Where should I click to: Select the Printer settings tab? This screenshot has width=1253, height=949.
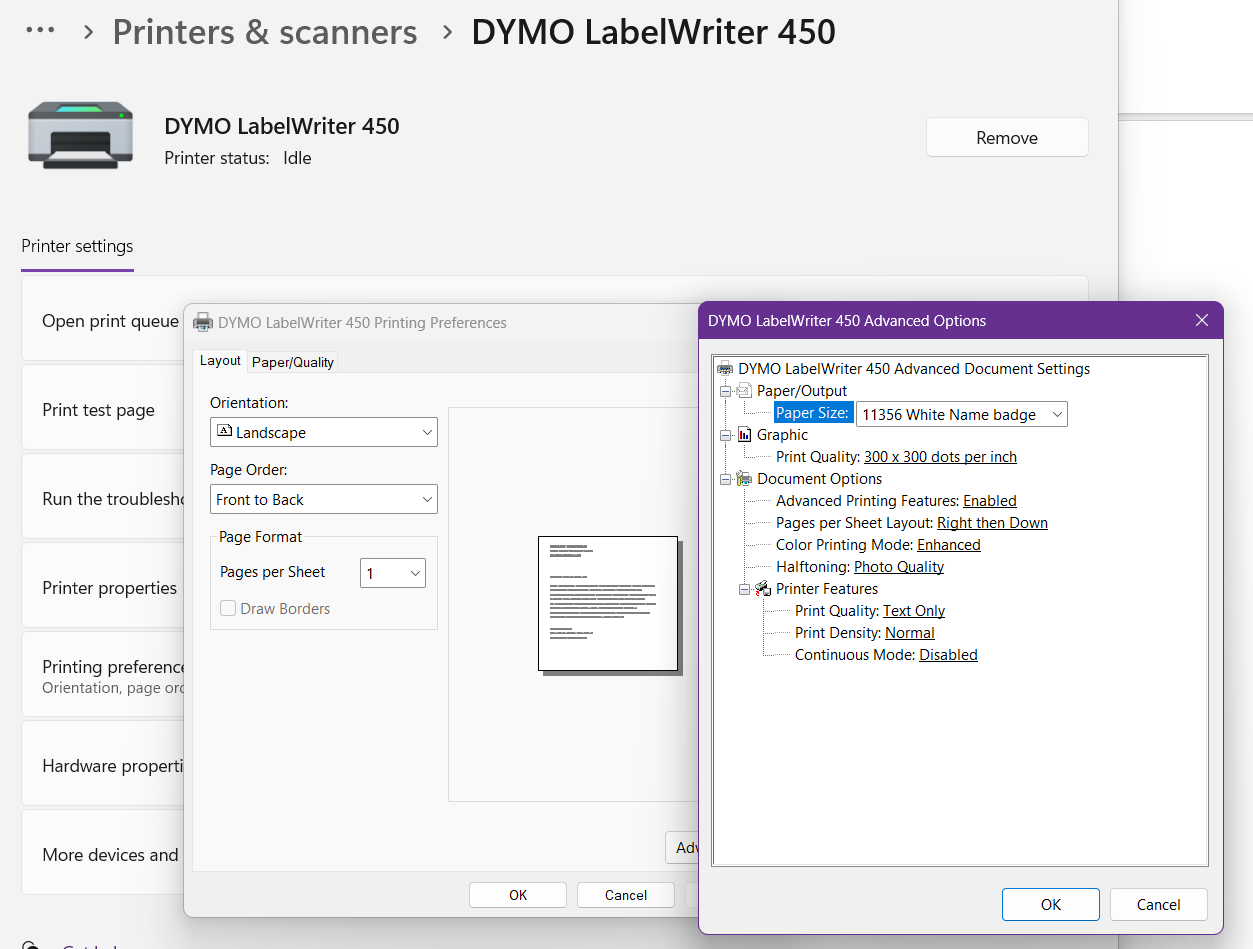click(77, 246)
